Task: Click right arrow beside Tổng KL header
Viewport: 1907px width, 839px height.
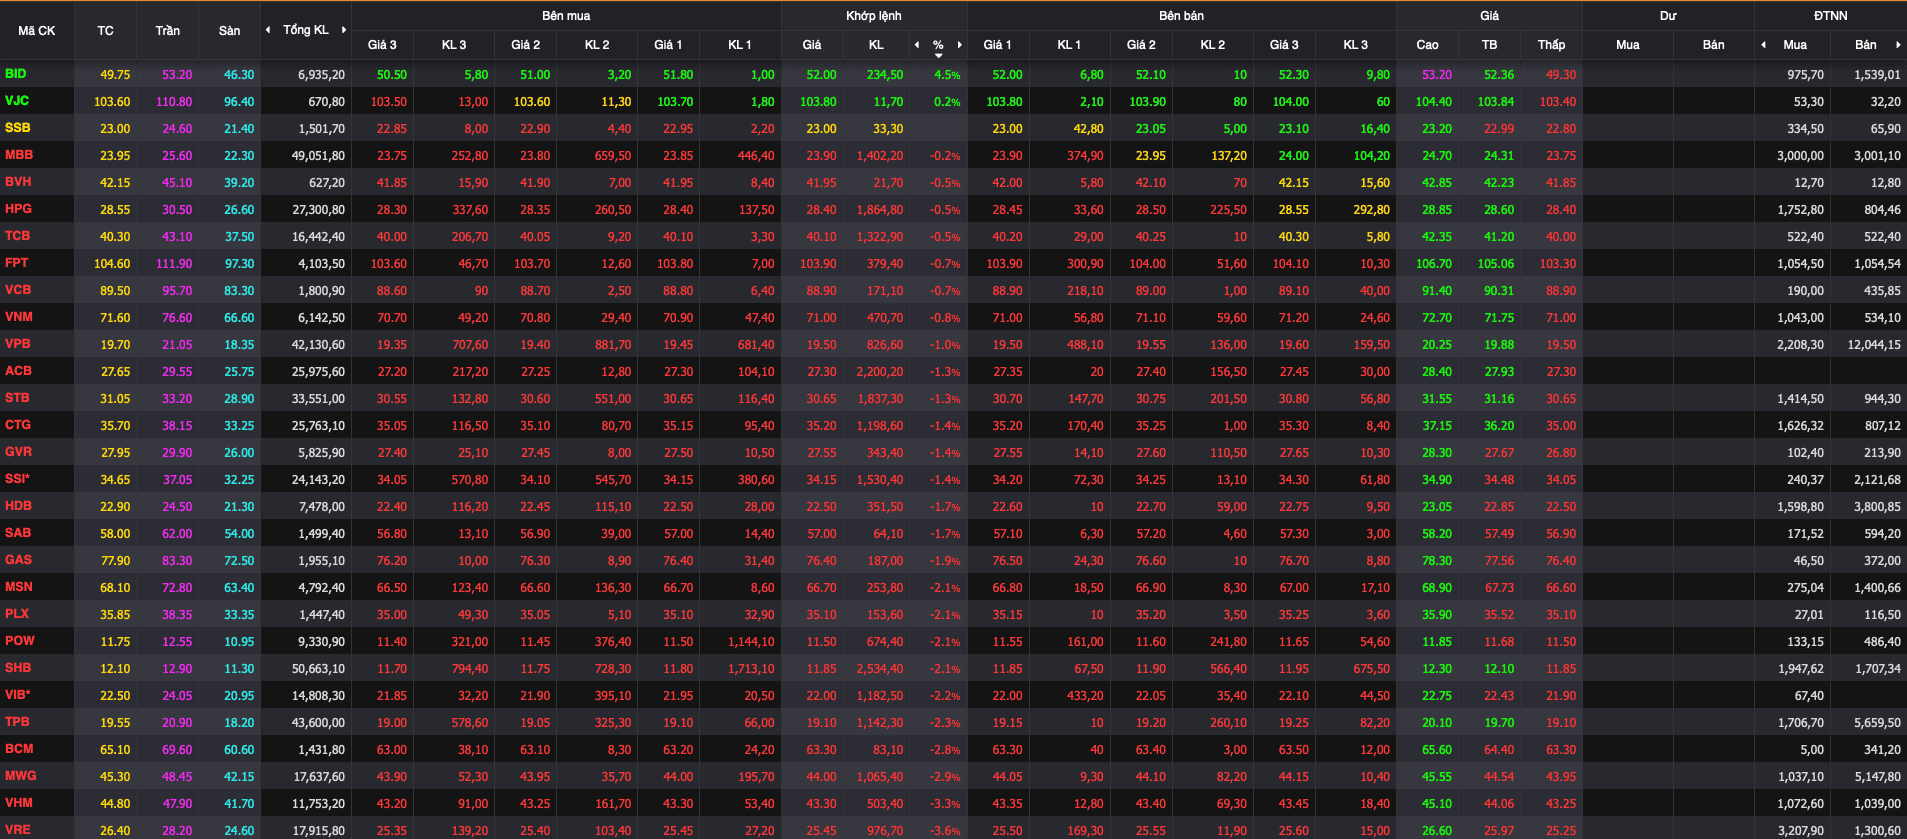Action: [344, 30]
